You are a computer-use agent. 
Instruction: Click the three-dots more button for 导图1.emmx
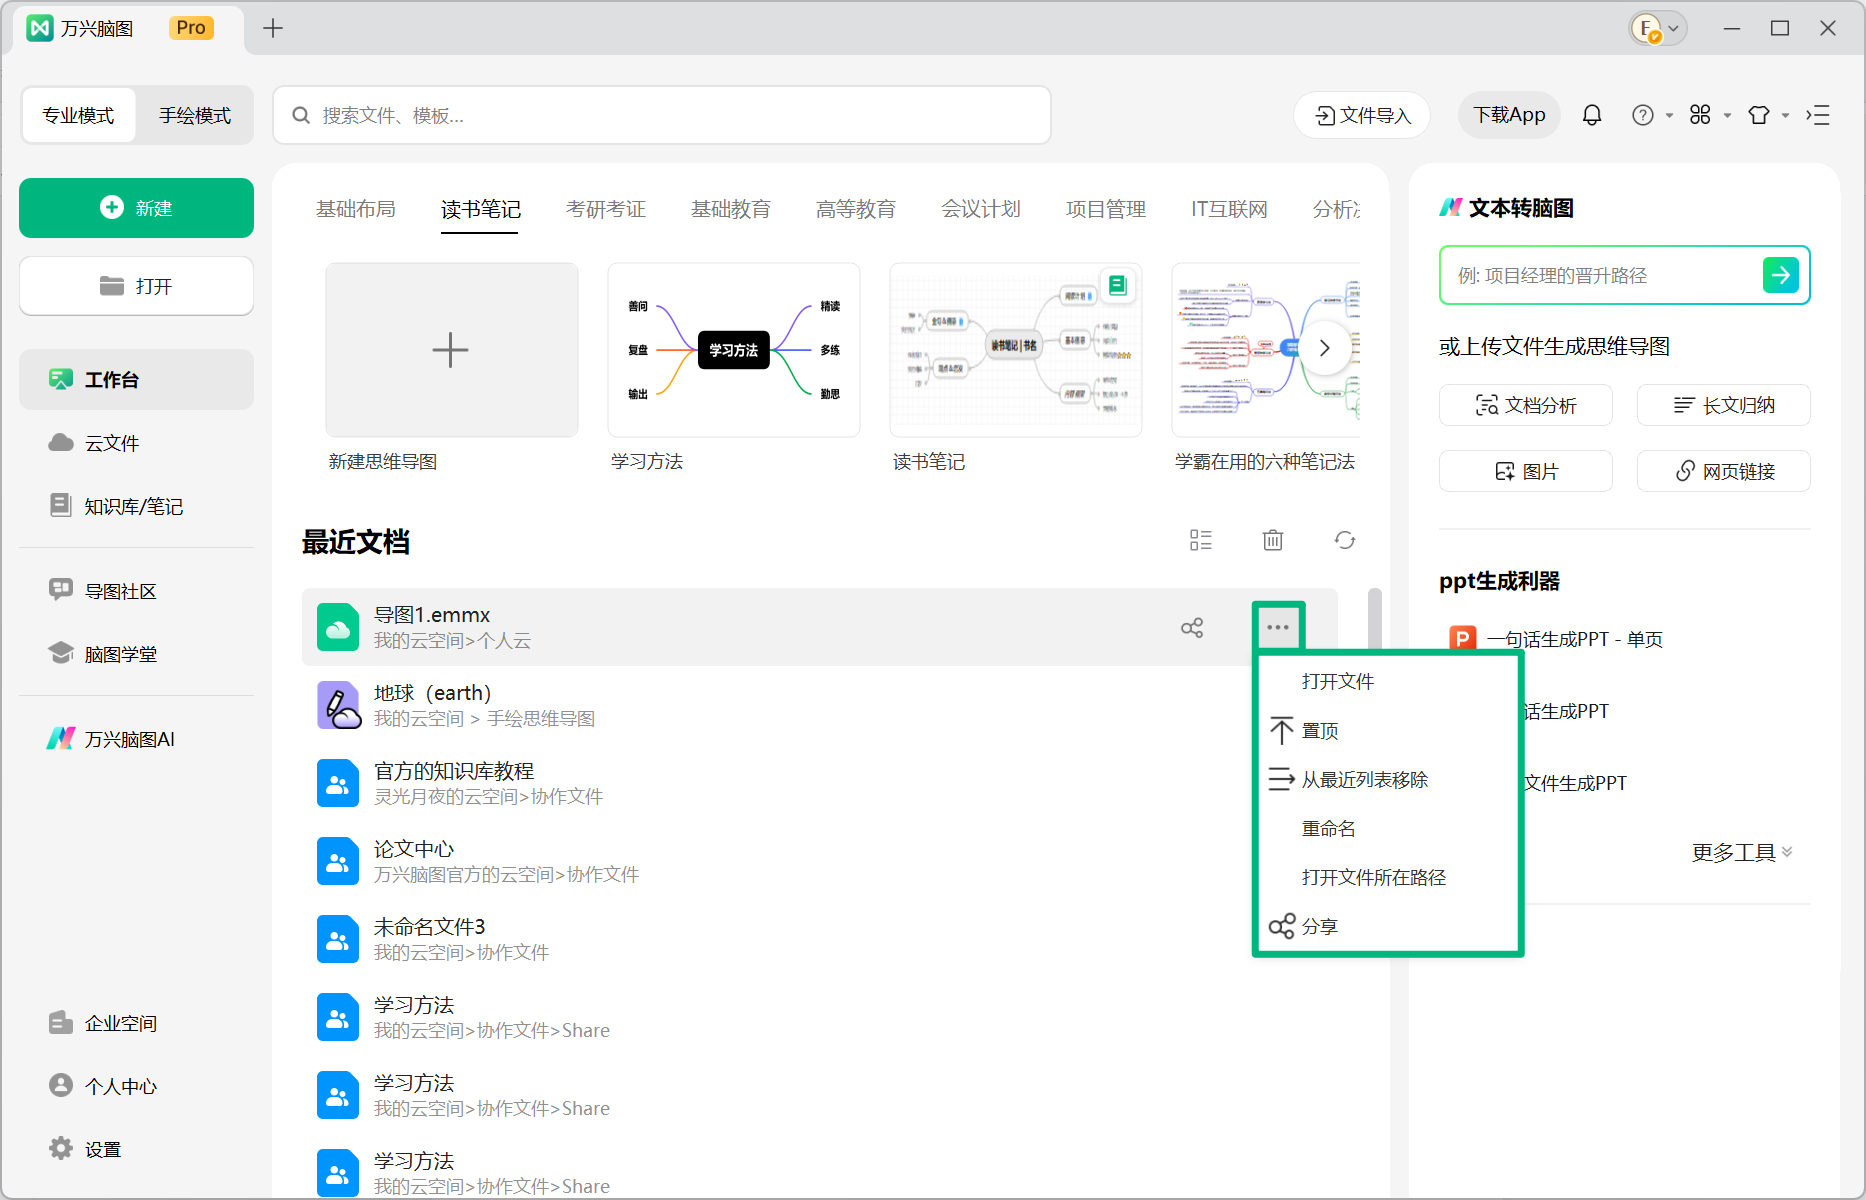(1278, 627)
